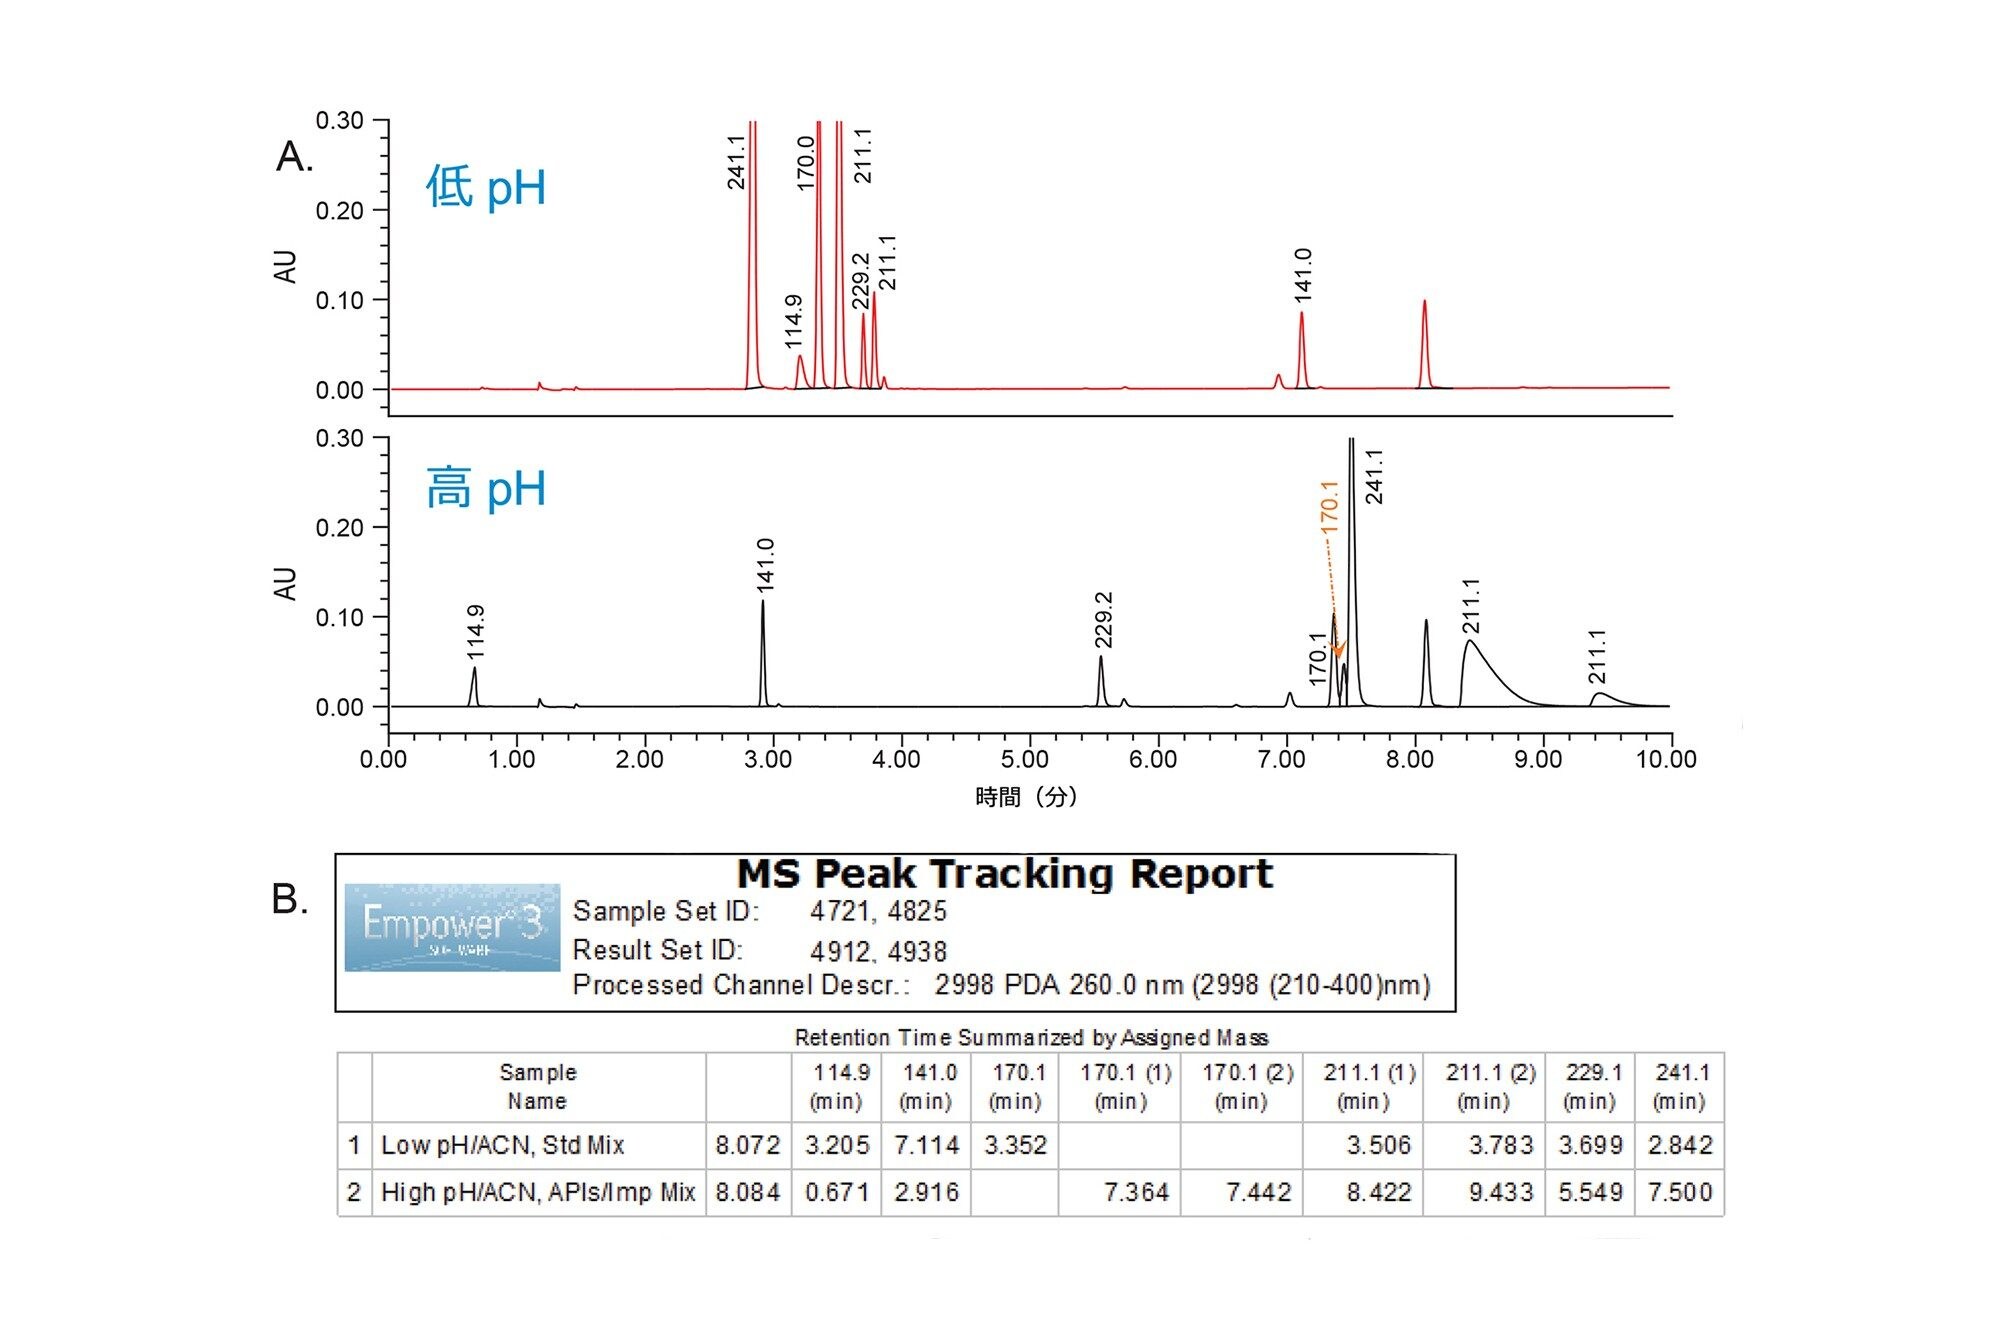
Task: Click the 5.00 tick on time axis
Action: click(1025, 759)
